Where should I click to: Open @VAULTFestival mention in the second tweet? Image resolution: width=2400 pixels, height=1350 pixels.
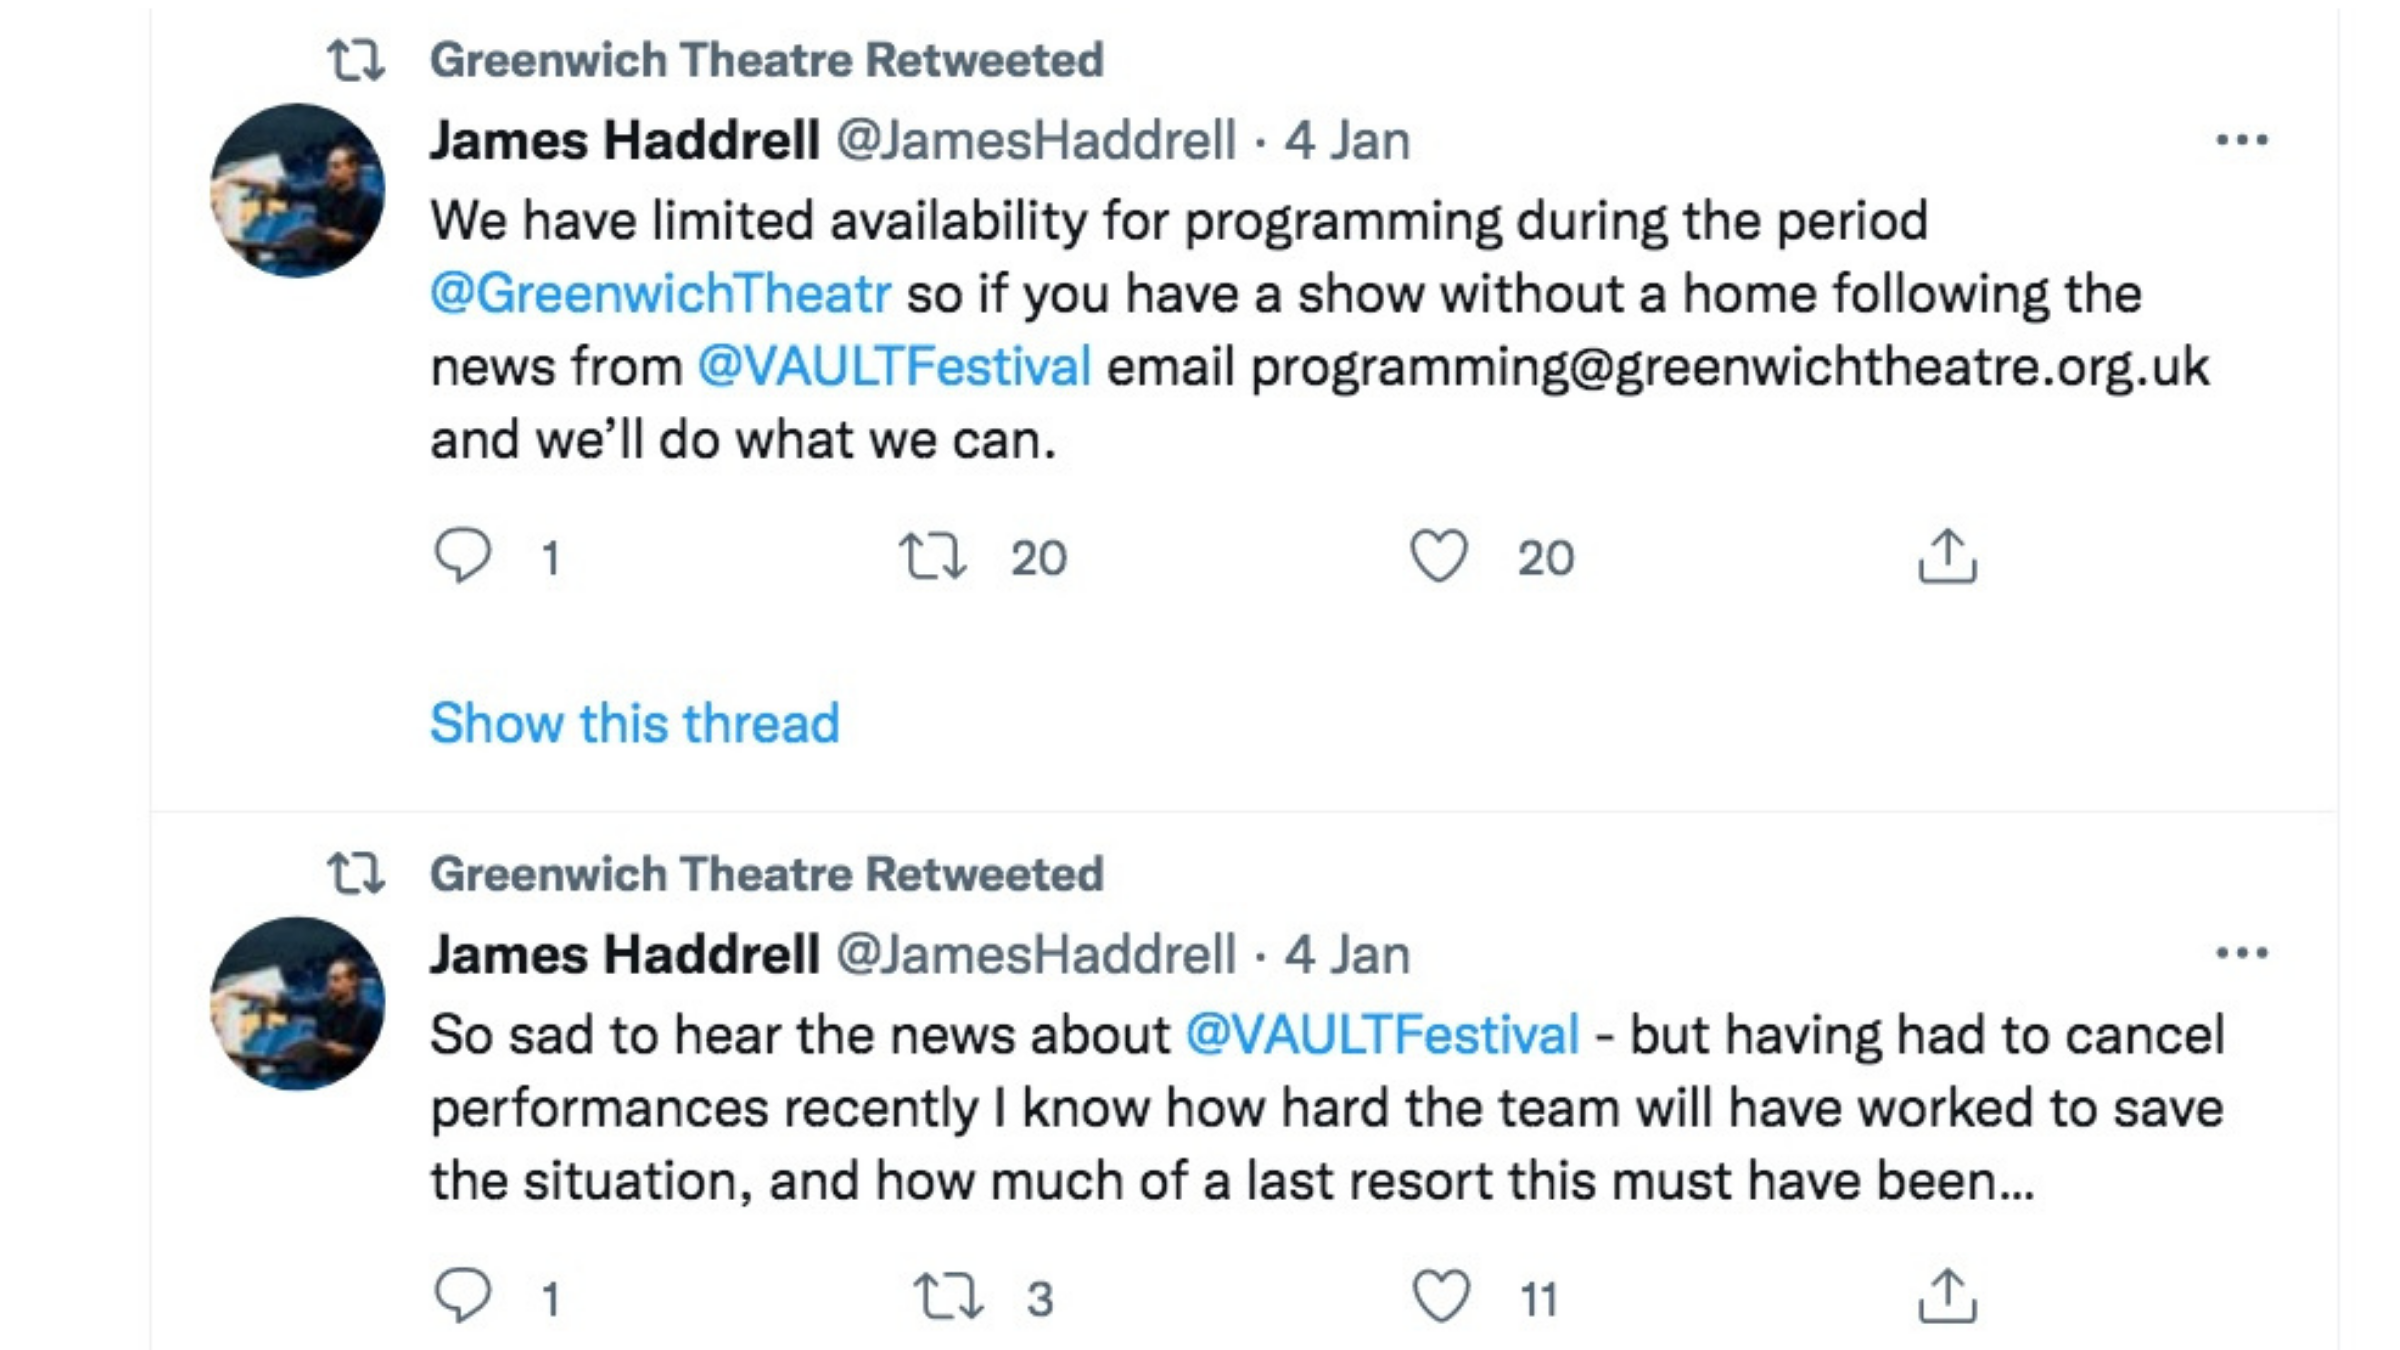tap(1383, 1034)
